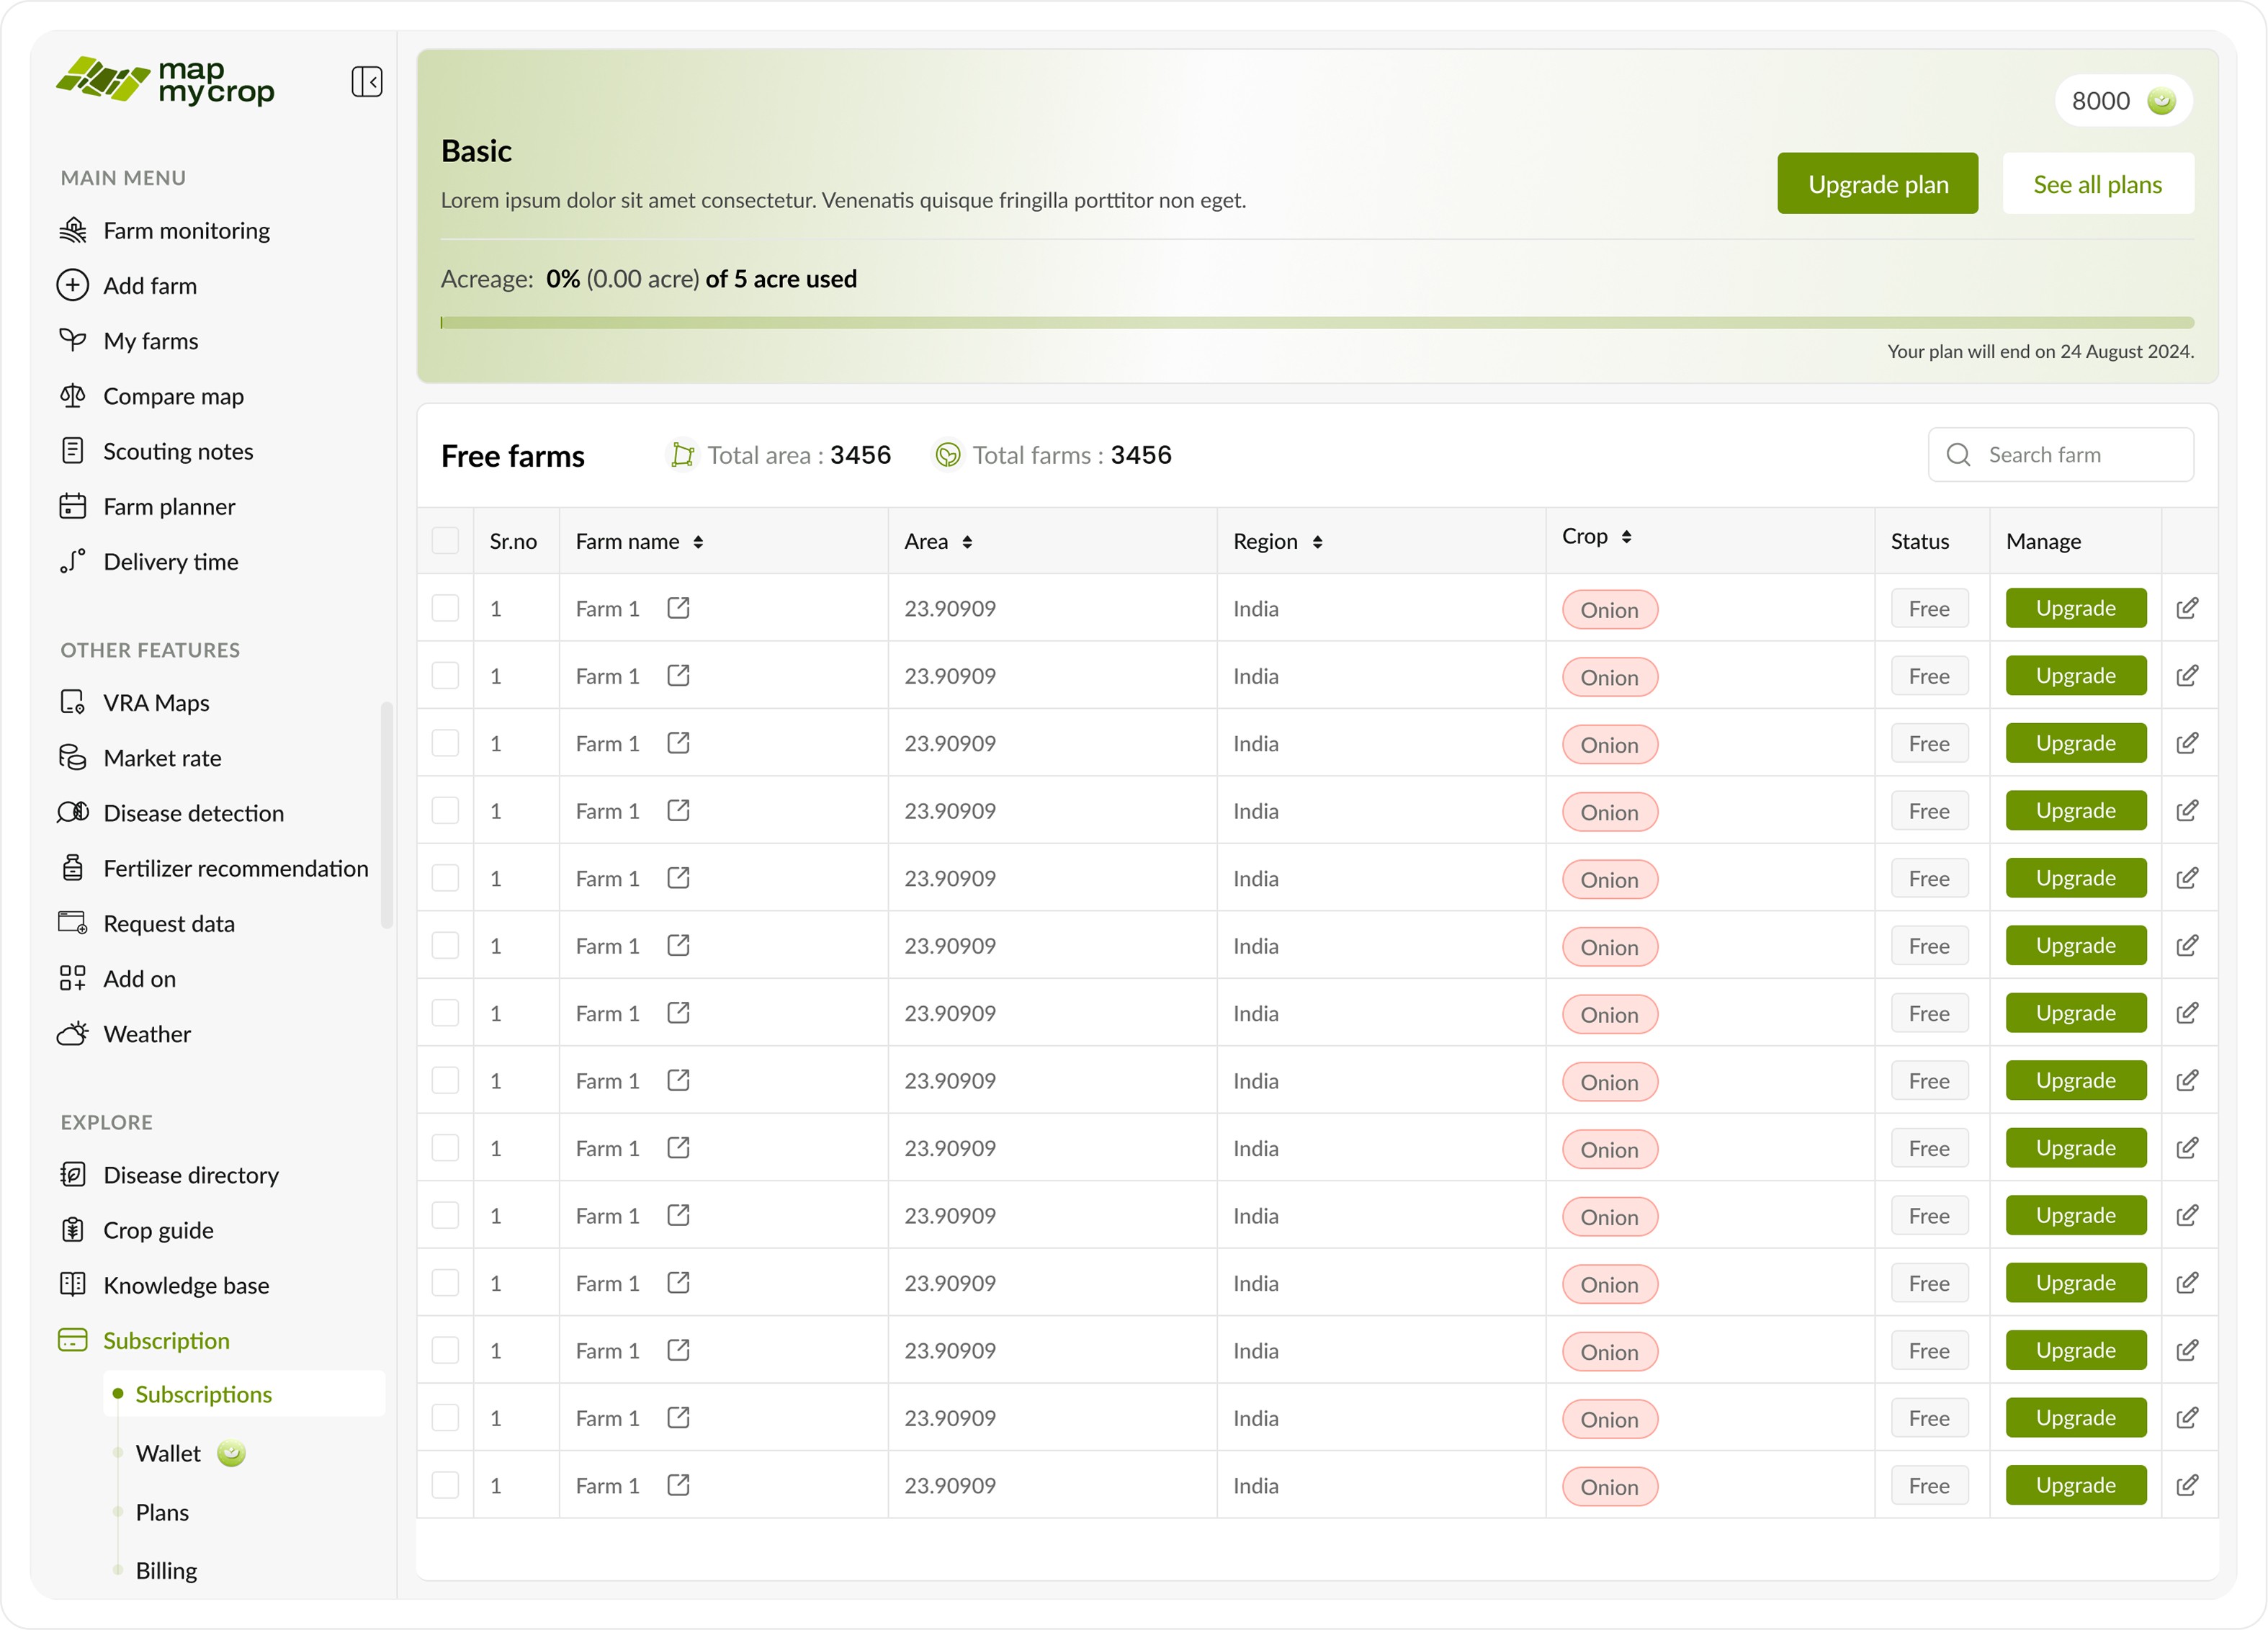Click the Weather cloud icon
Viewport: 2268px width, 1630px height.
tap(73, 1033)
